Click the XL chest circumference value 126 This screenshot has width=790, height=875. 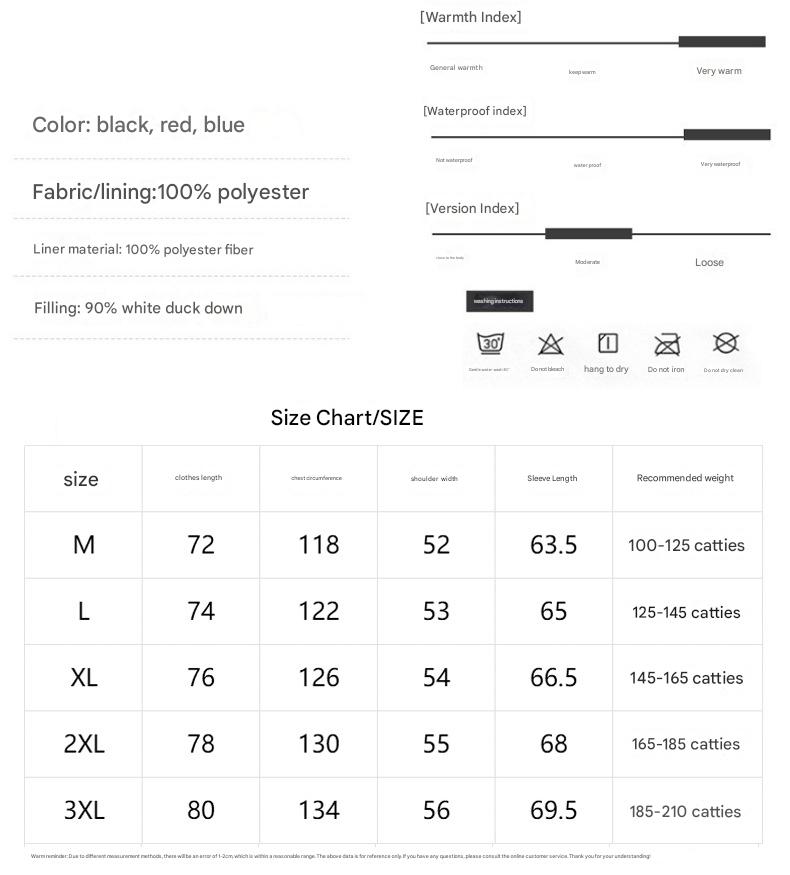(x=319, y=678)
